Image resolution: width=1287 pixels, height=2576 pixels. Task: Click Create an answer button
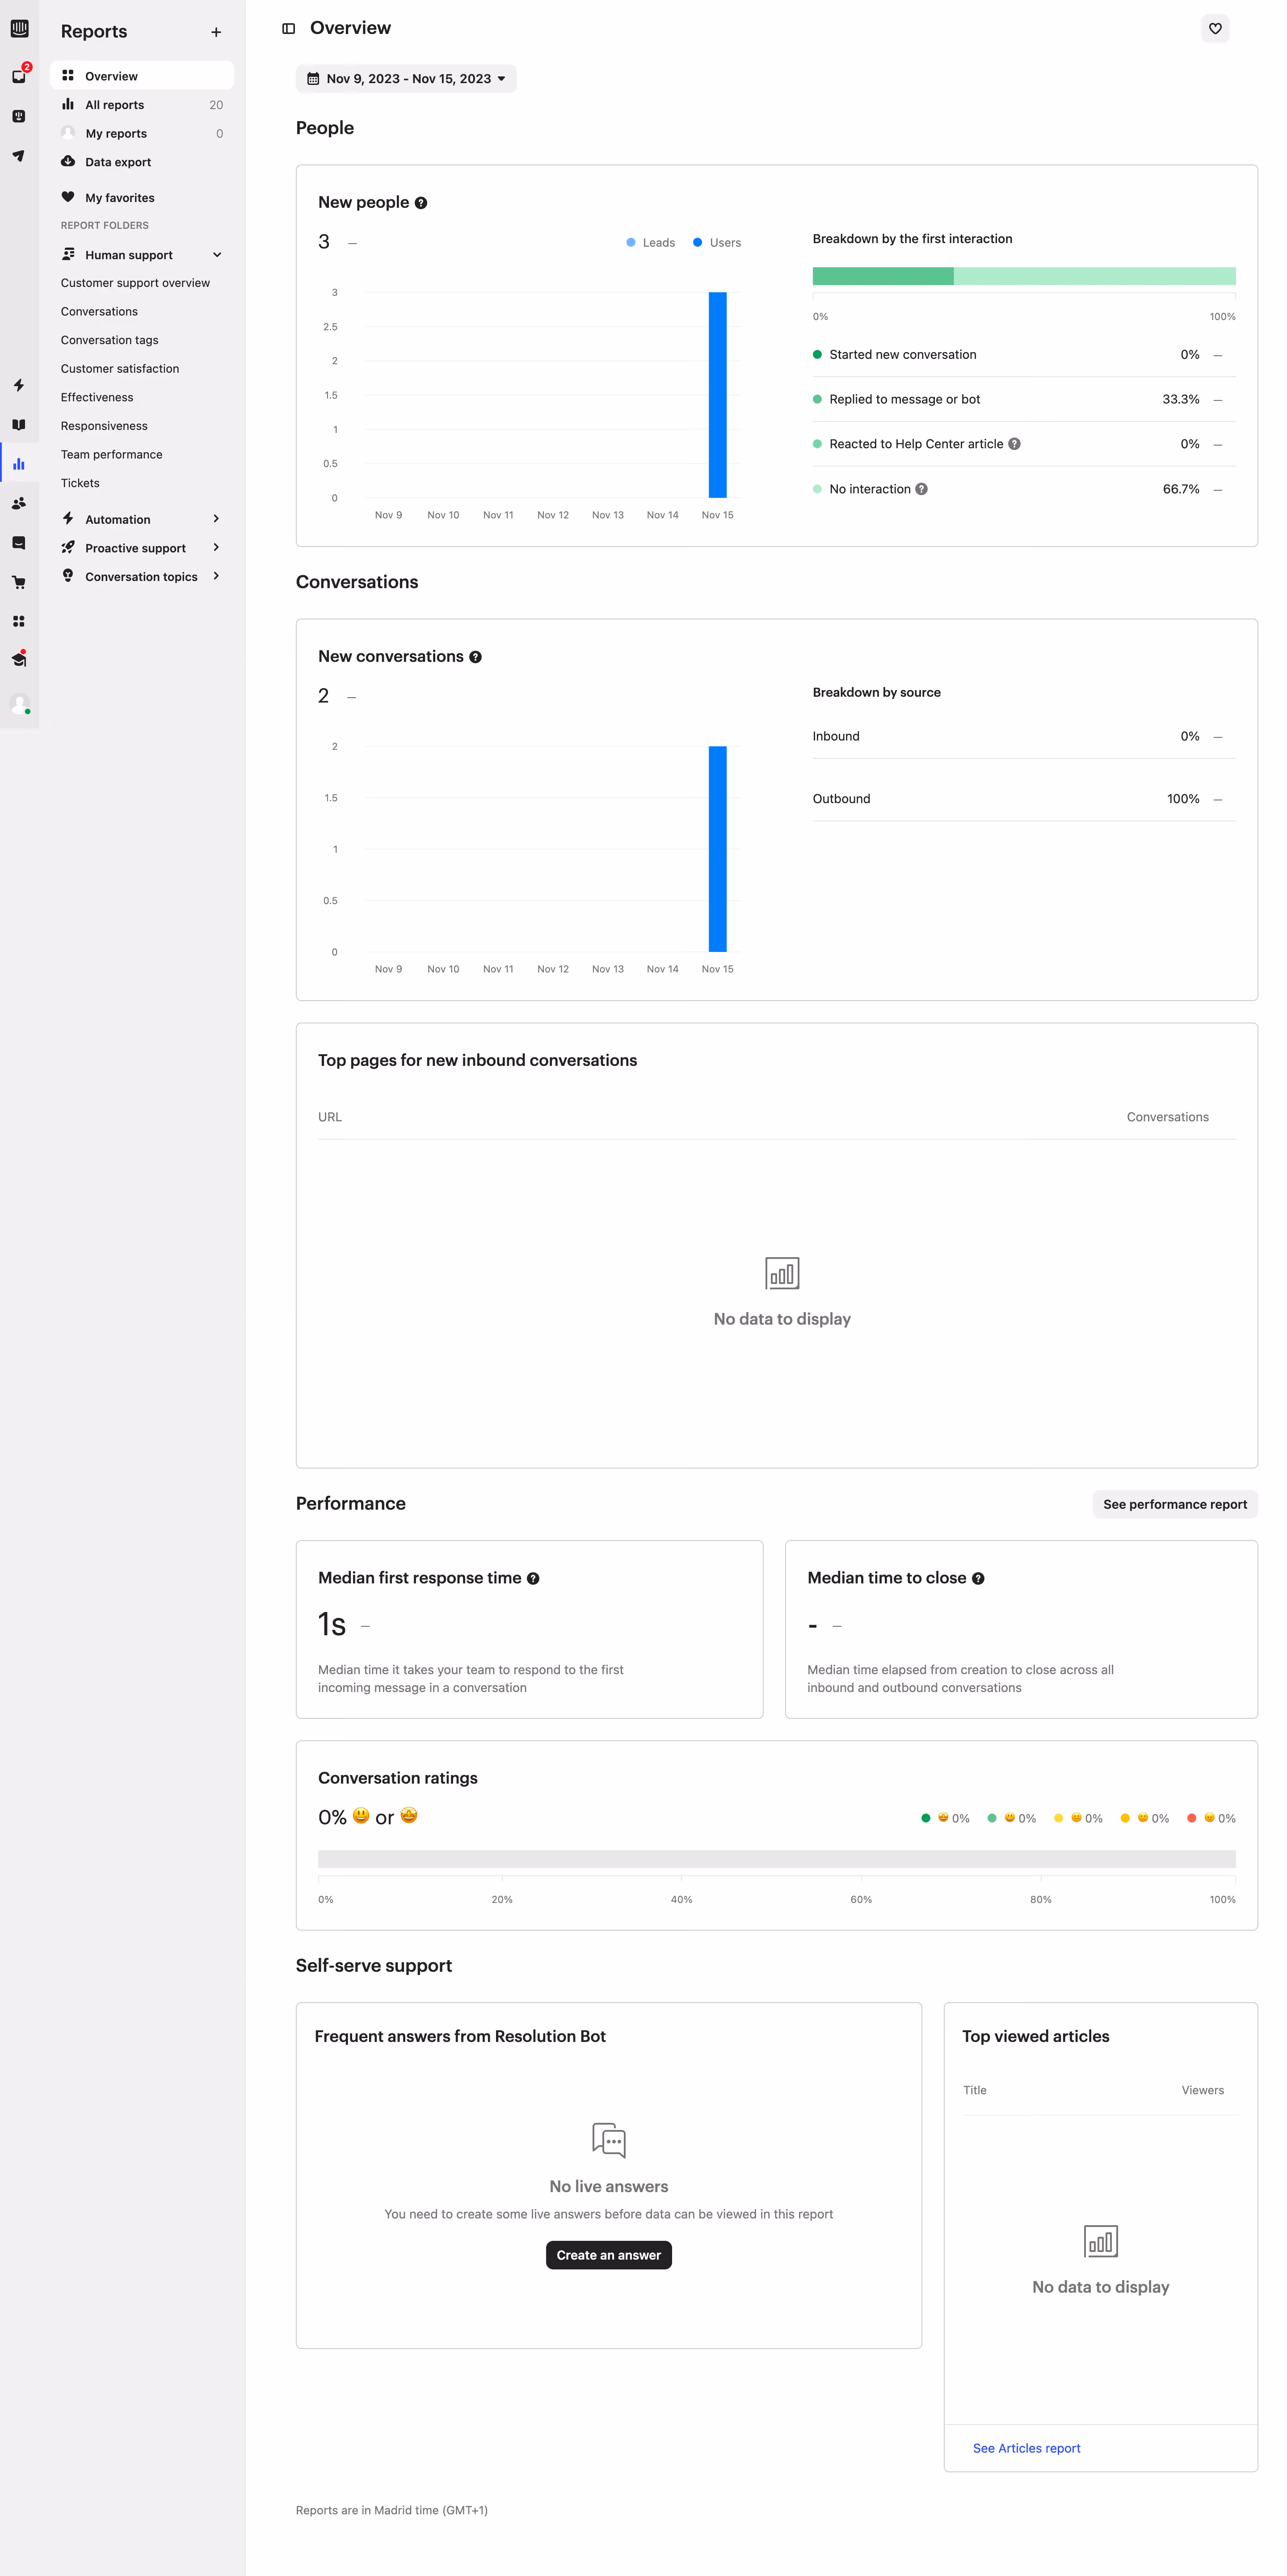pos(608,2255)
